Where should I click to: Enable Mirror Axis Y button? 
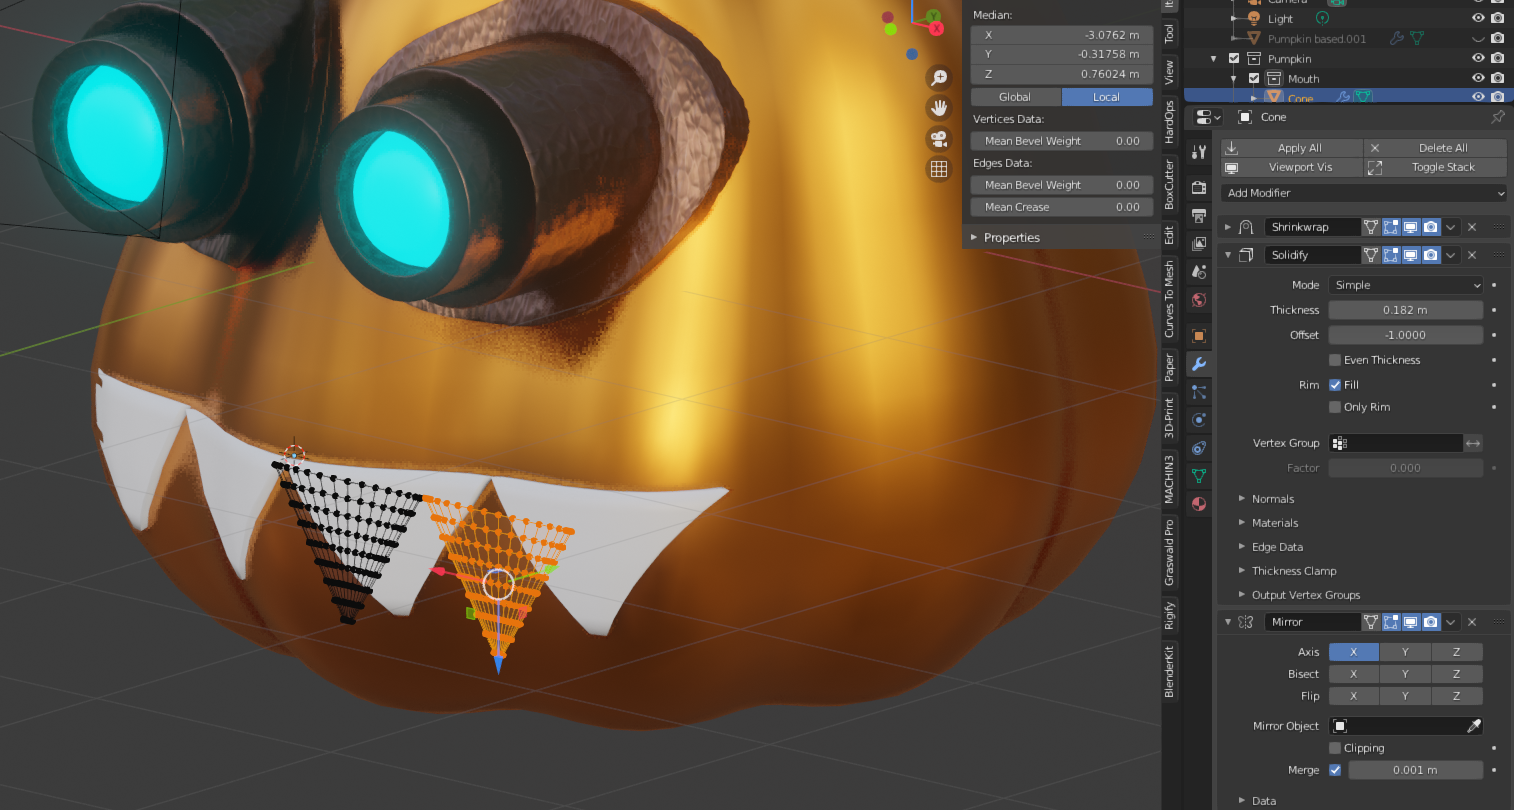[x=1405, y=652]
